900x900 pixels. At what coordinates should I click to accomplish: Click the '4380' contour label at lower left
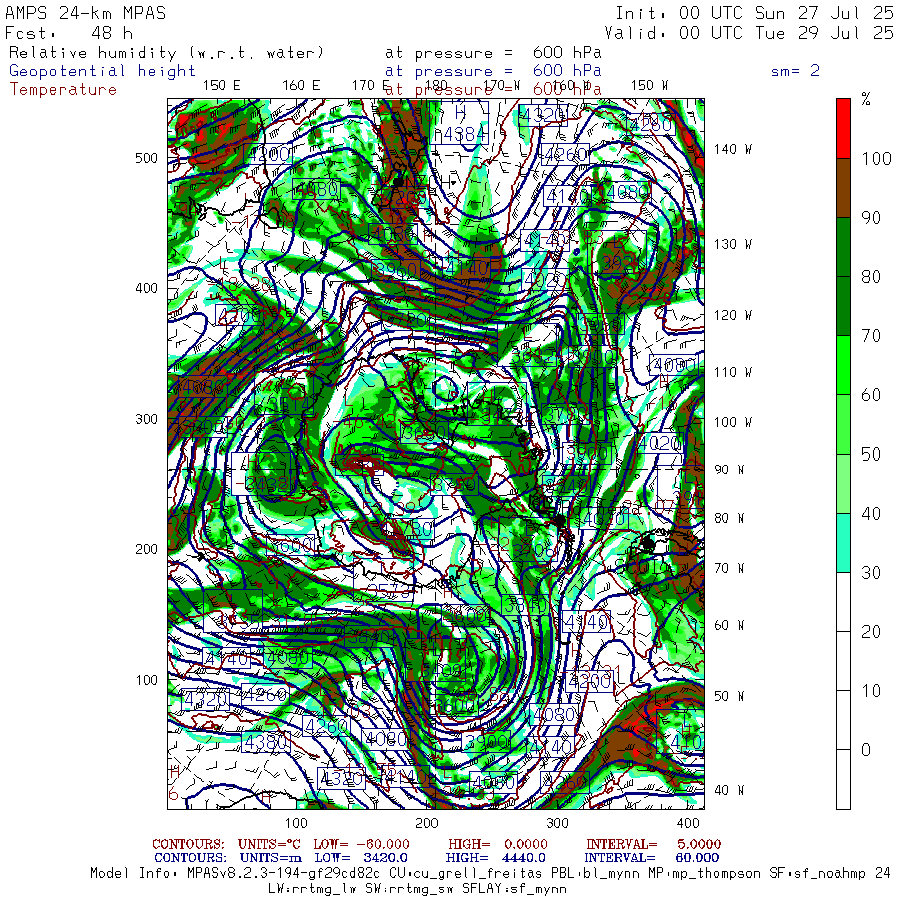pyautogui.click(x=266, y=743)
